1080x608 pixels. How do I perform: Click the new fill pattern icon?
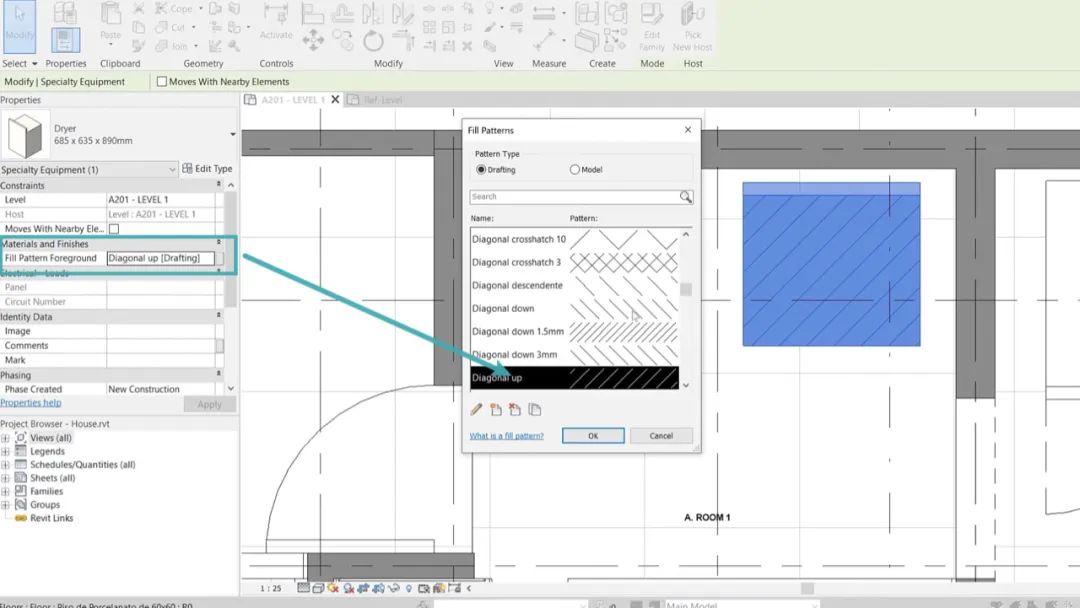(496, 410)
